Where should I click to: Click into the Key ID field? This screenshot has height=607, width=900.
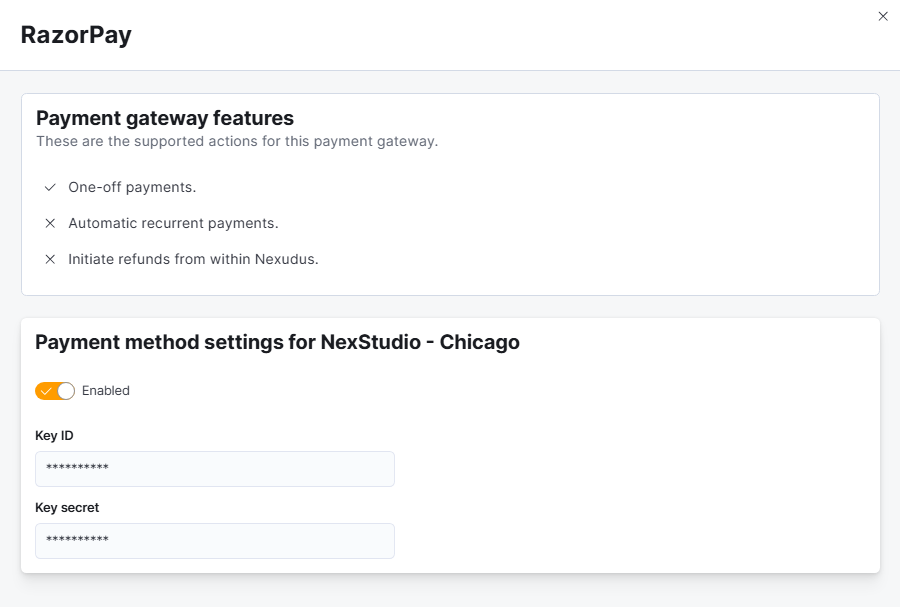[x=215, y=469]
